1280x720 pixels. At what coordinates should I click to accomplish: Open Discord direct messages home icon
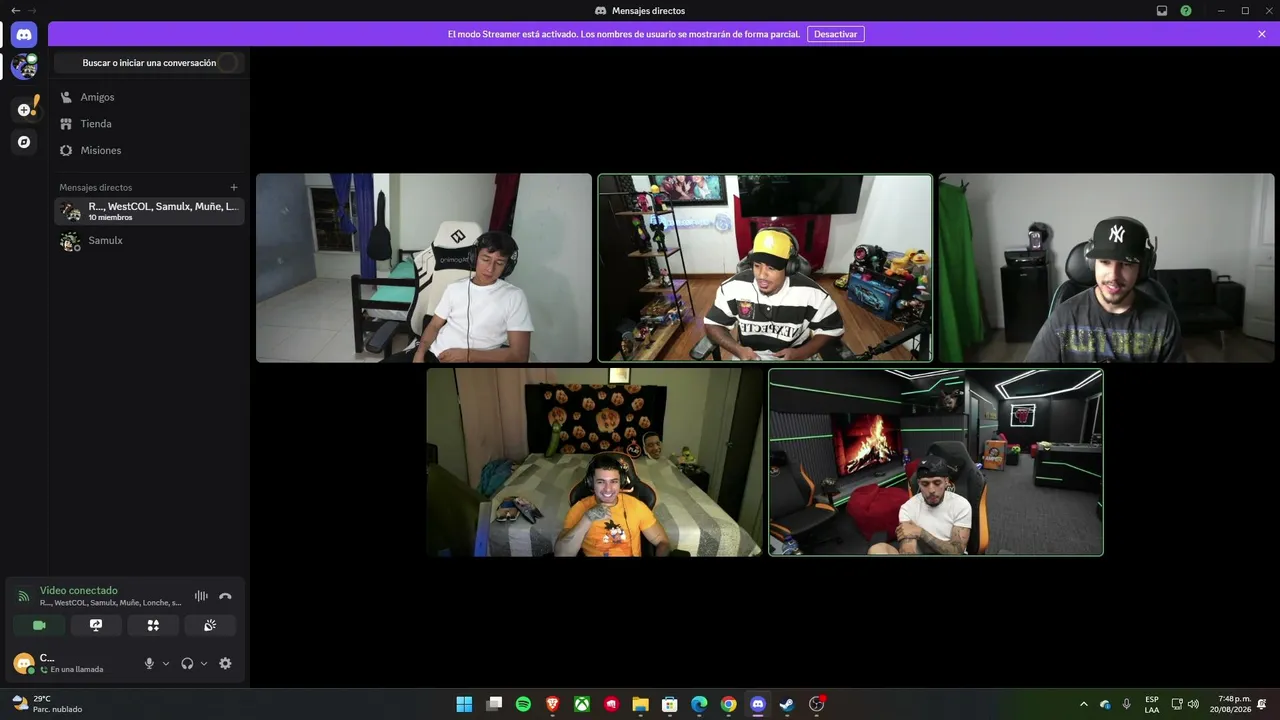24,34
